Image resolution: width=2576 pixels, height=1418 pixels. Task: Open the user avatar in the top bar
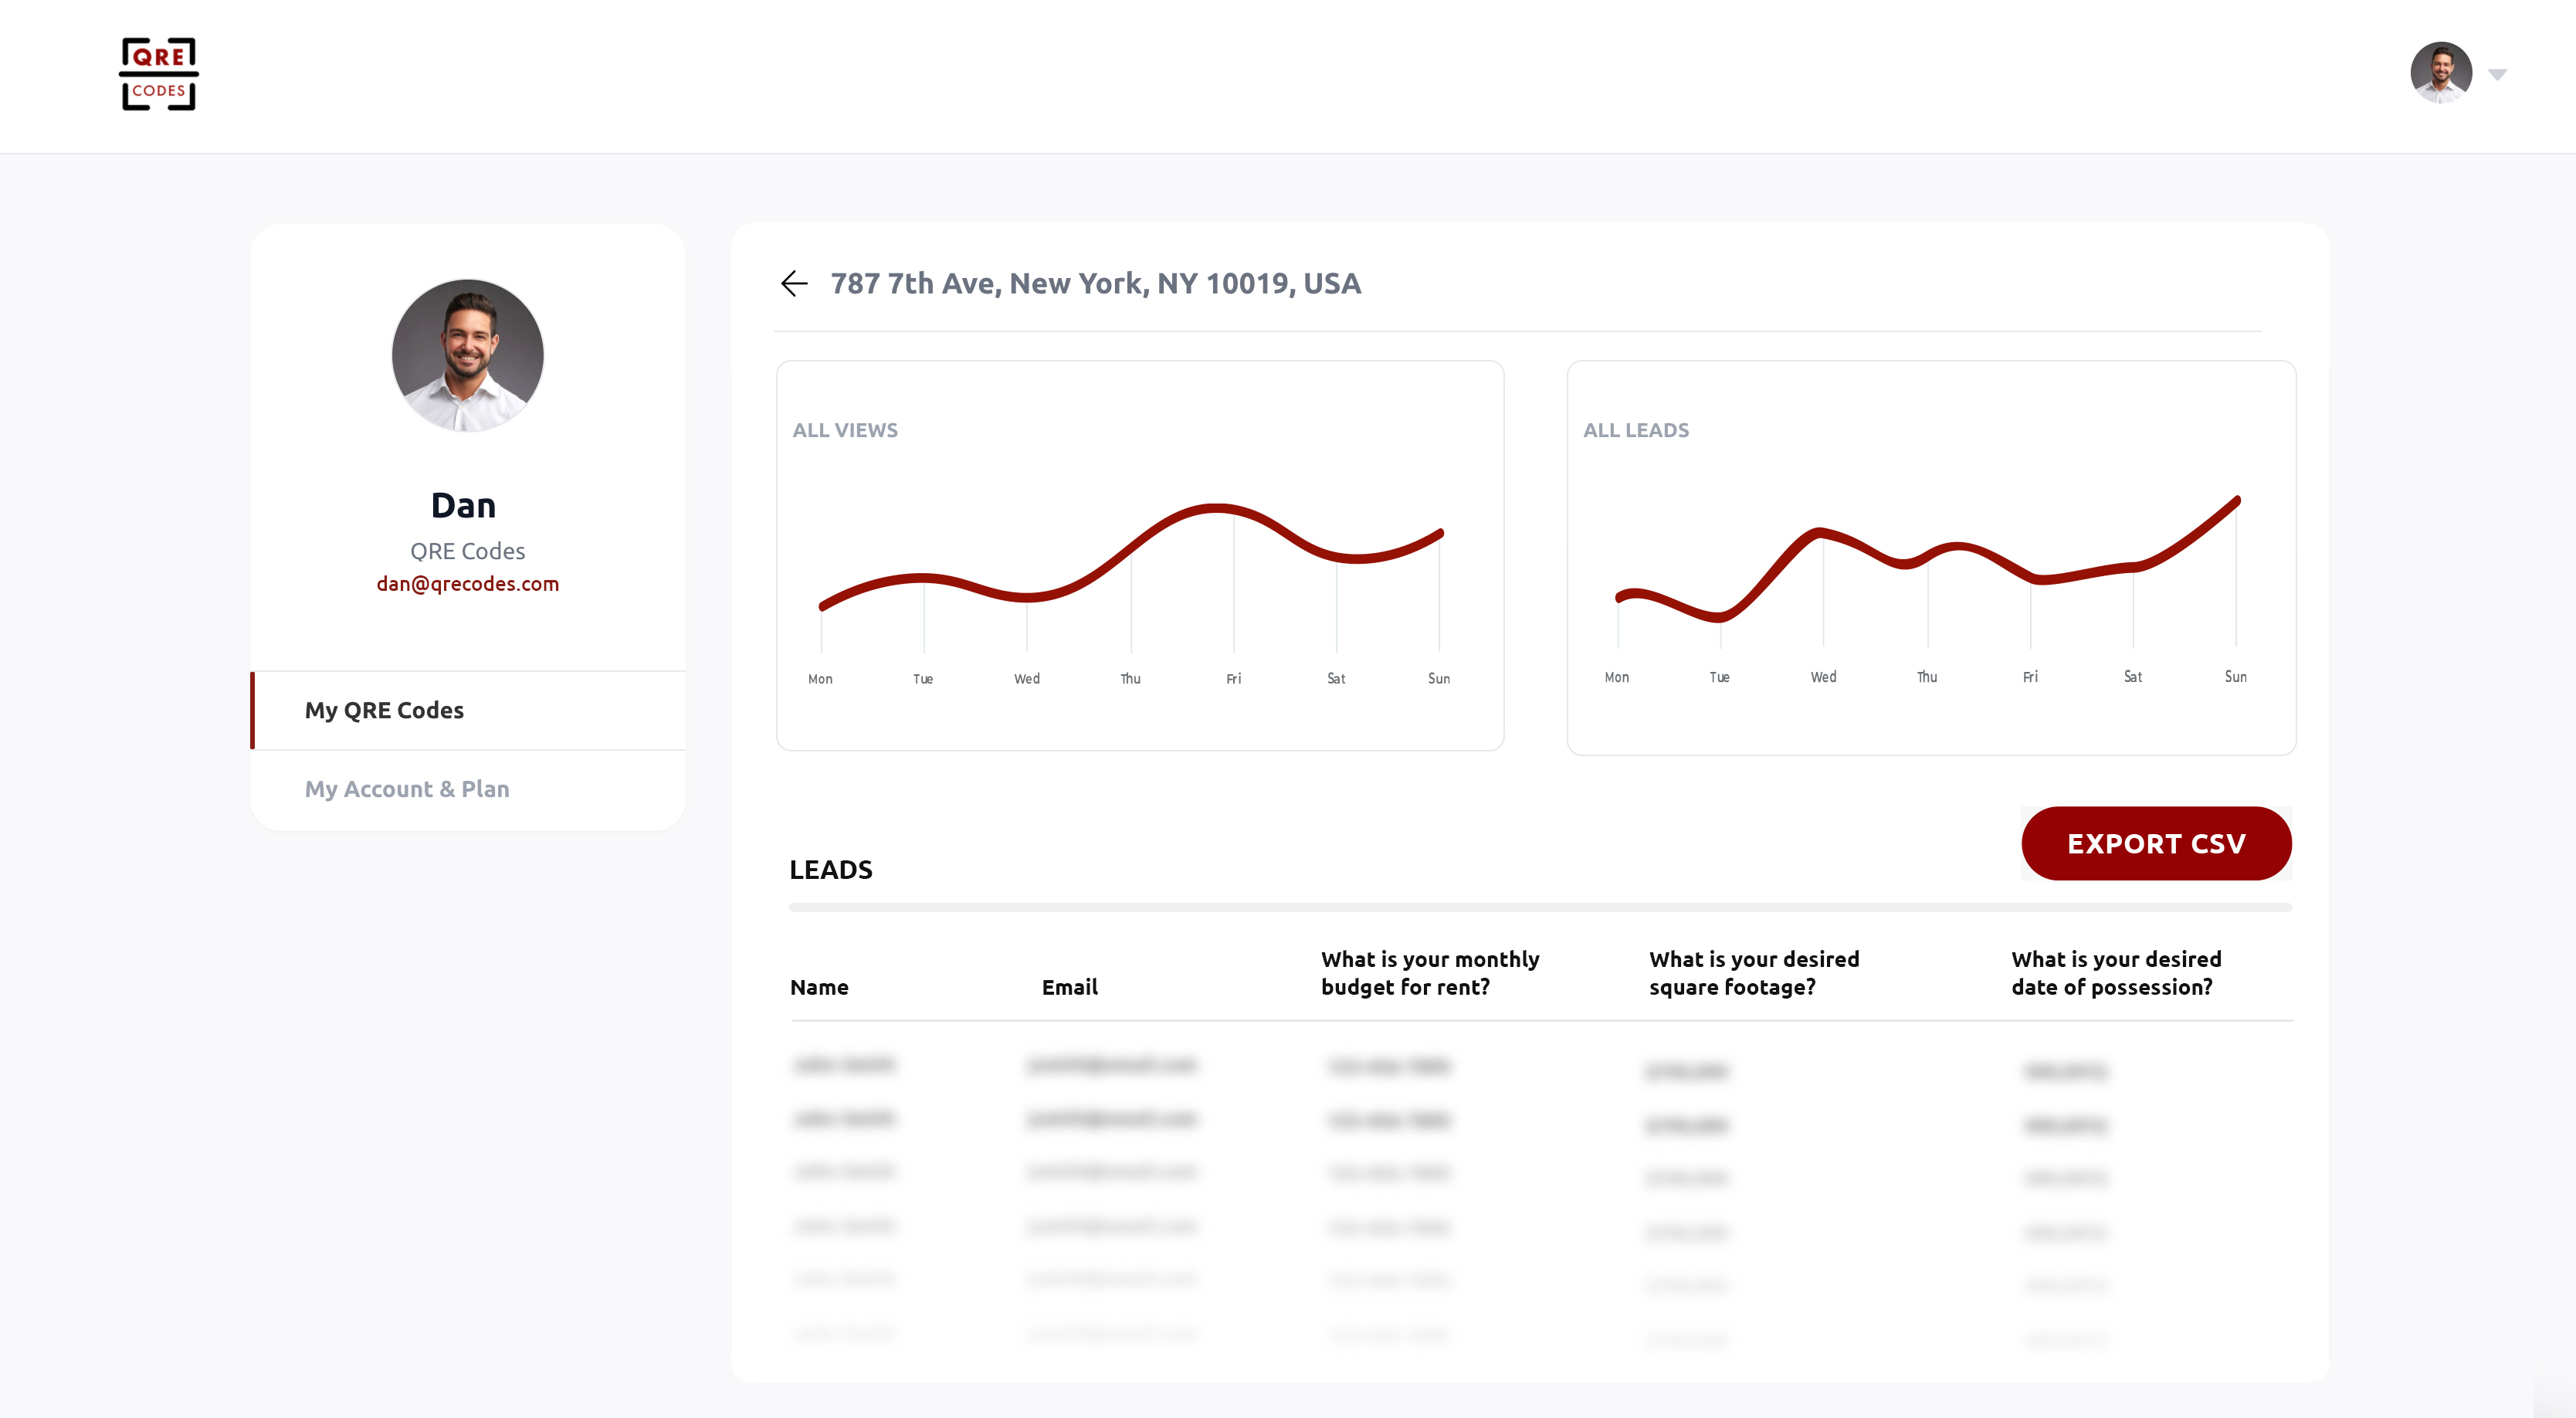point(2440,73)
